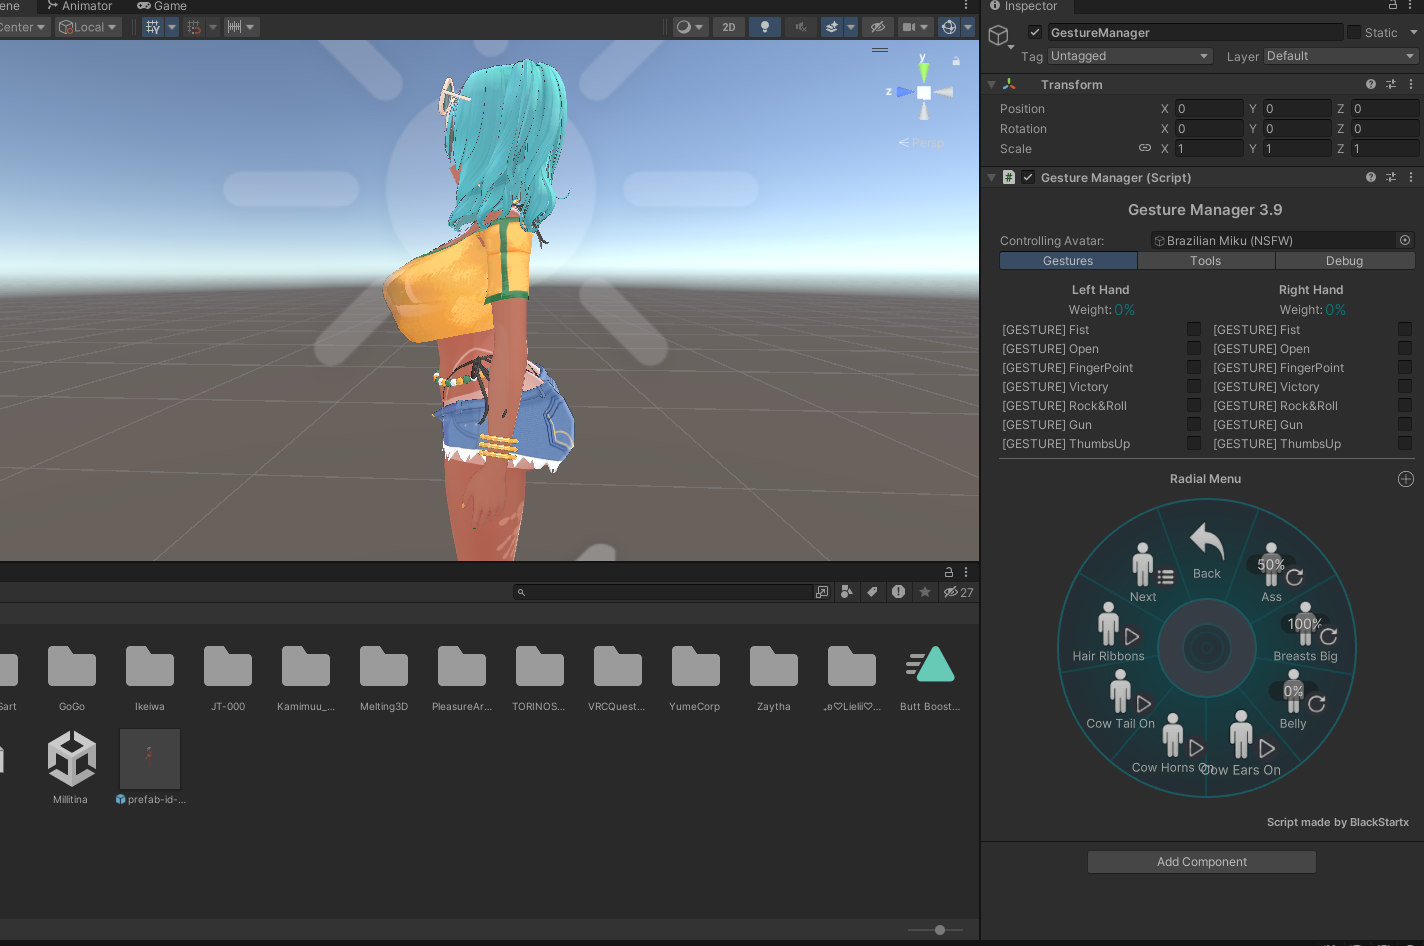Toggle scene gizmos globe icon
This screenshot has height=946, width=1424.
(x=949, y=27)
